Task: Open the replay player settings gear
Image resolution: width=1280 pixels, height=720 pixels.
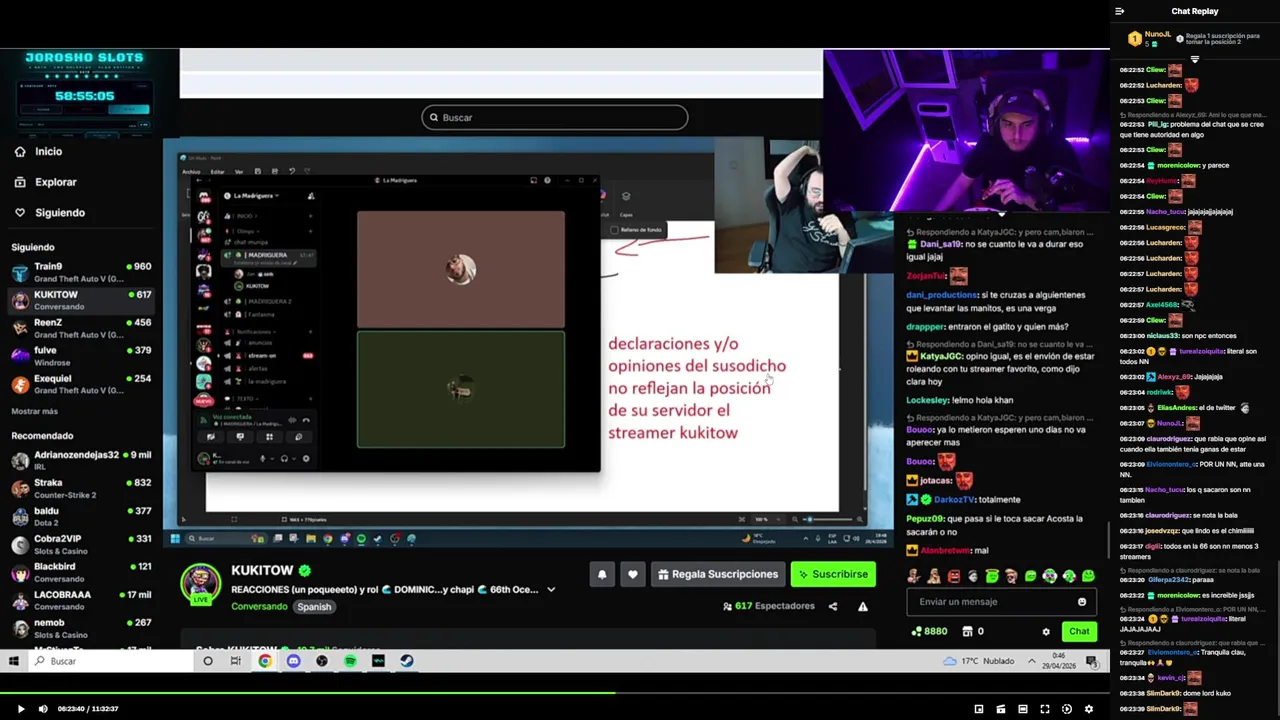Action: pyautogui.click(x=1089, y=709)
